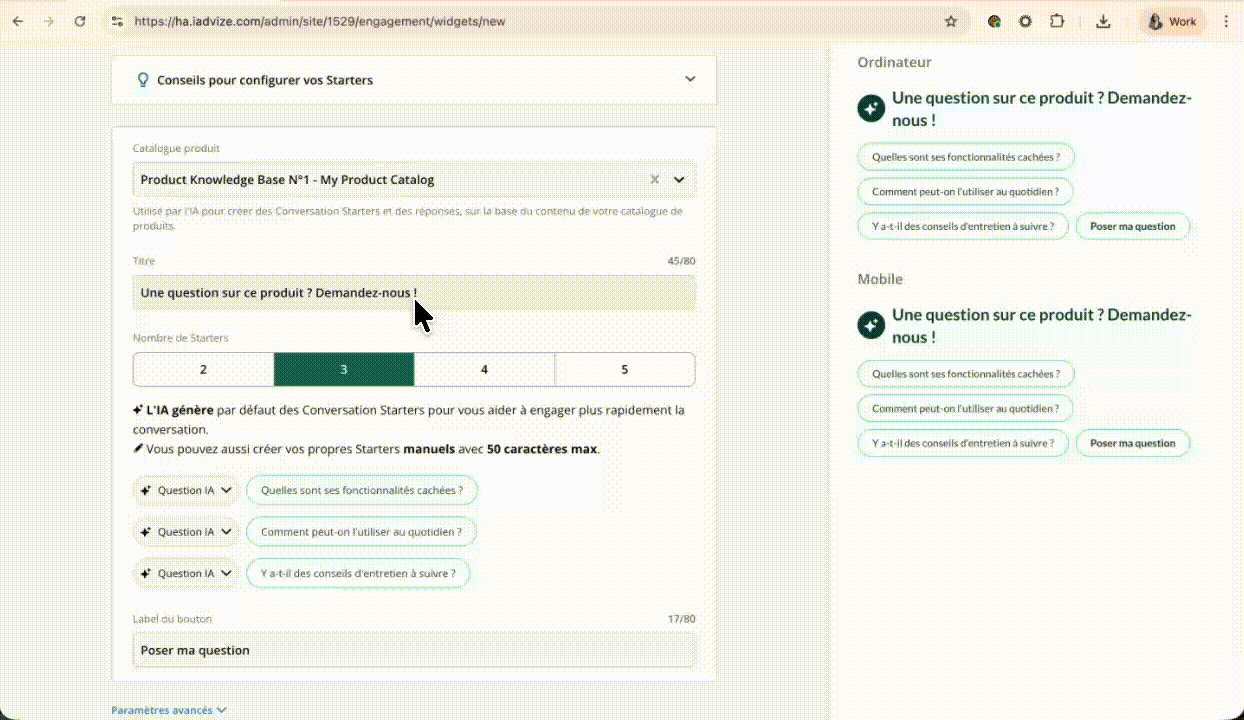This screenshot has width=1244, height=720.
Task: Click the browser back arrow
Action: pyautogui.click(x=17, y=21)
